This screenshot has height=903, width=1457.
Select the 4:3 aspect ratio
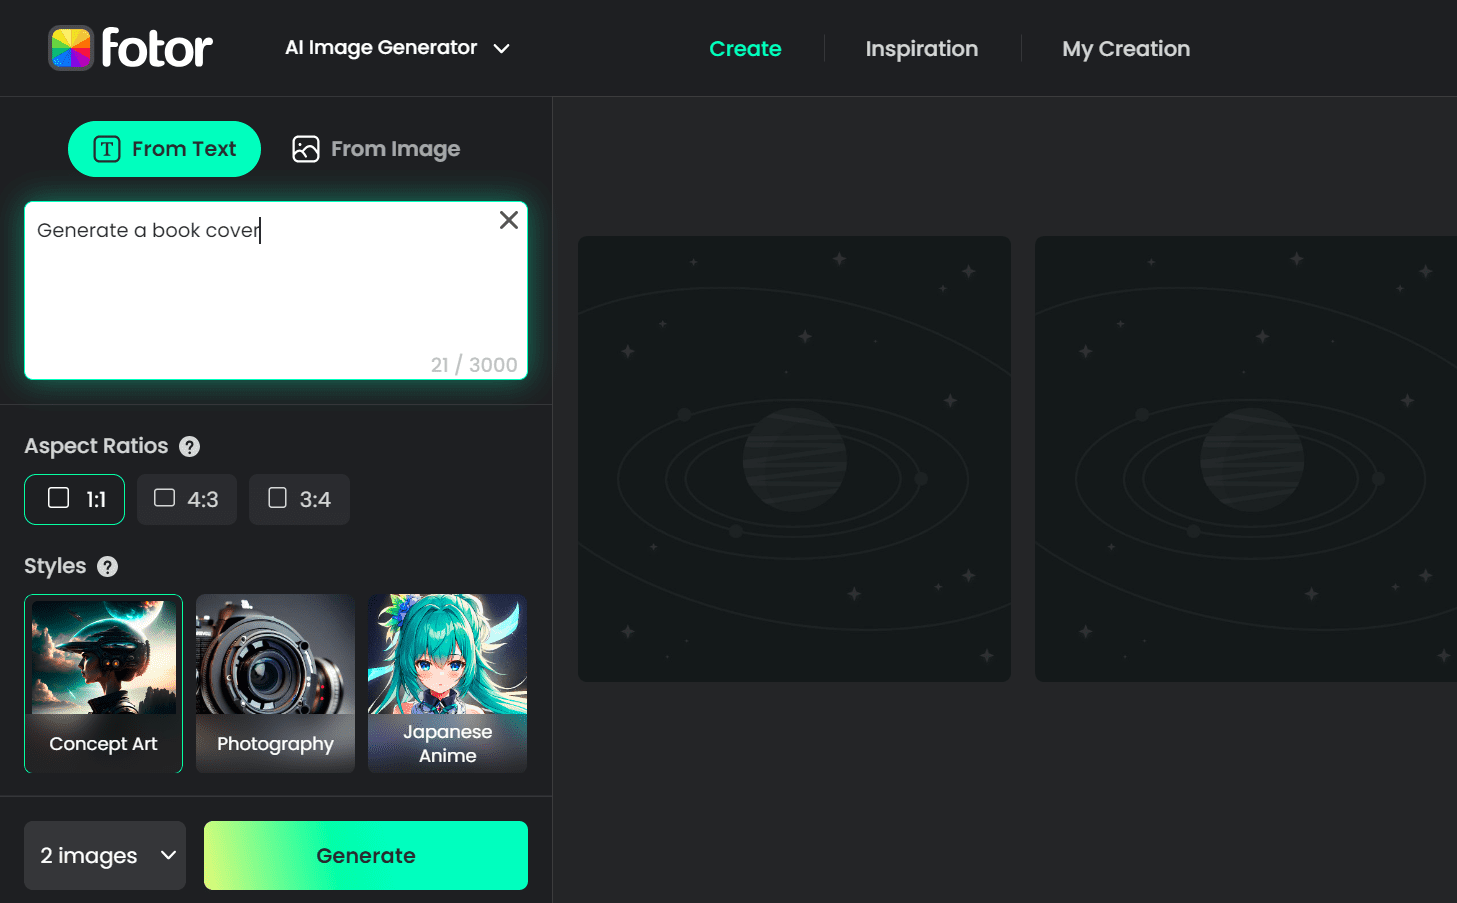coord(187,499)
